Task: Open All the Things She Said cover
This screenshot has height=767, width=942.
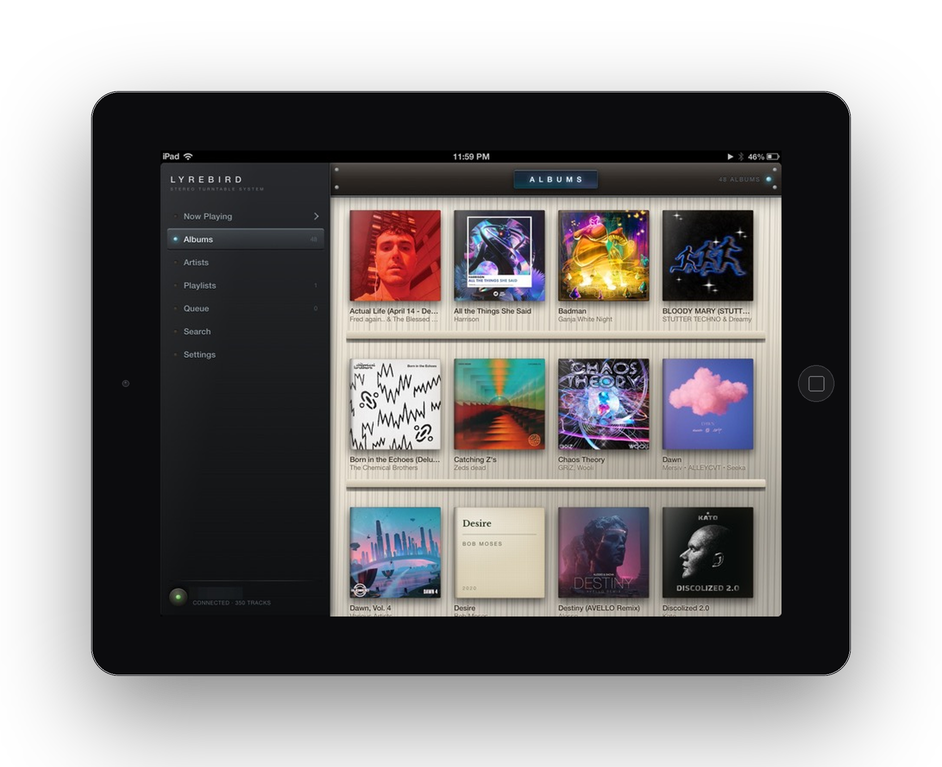Action: point(499,255)
